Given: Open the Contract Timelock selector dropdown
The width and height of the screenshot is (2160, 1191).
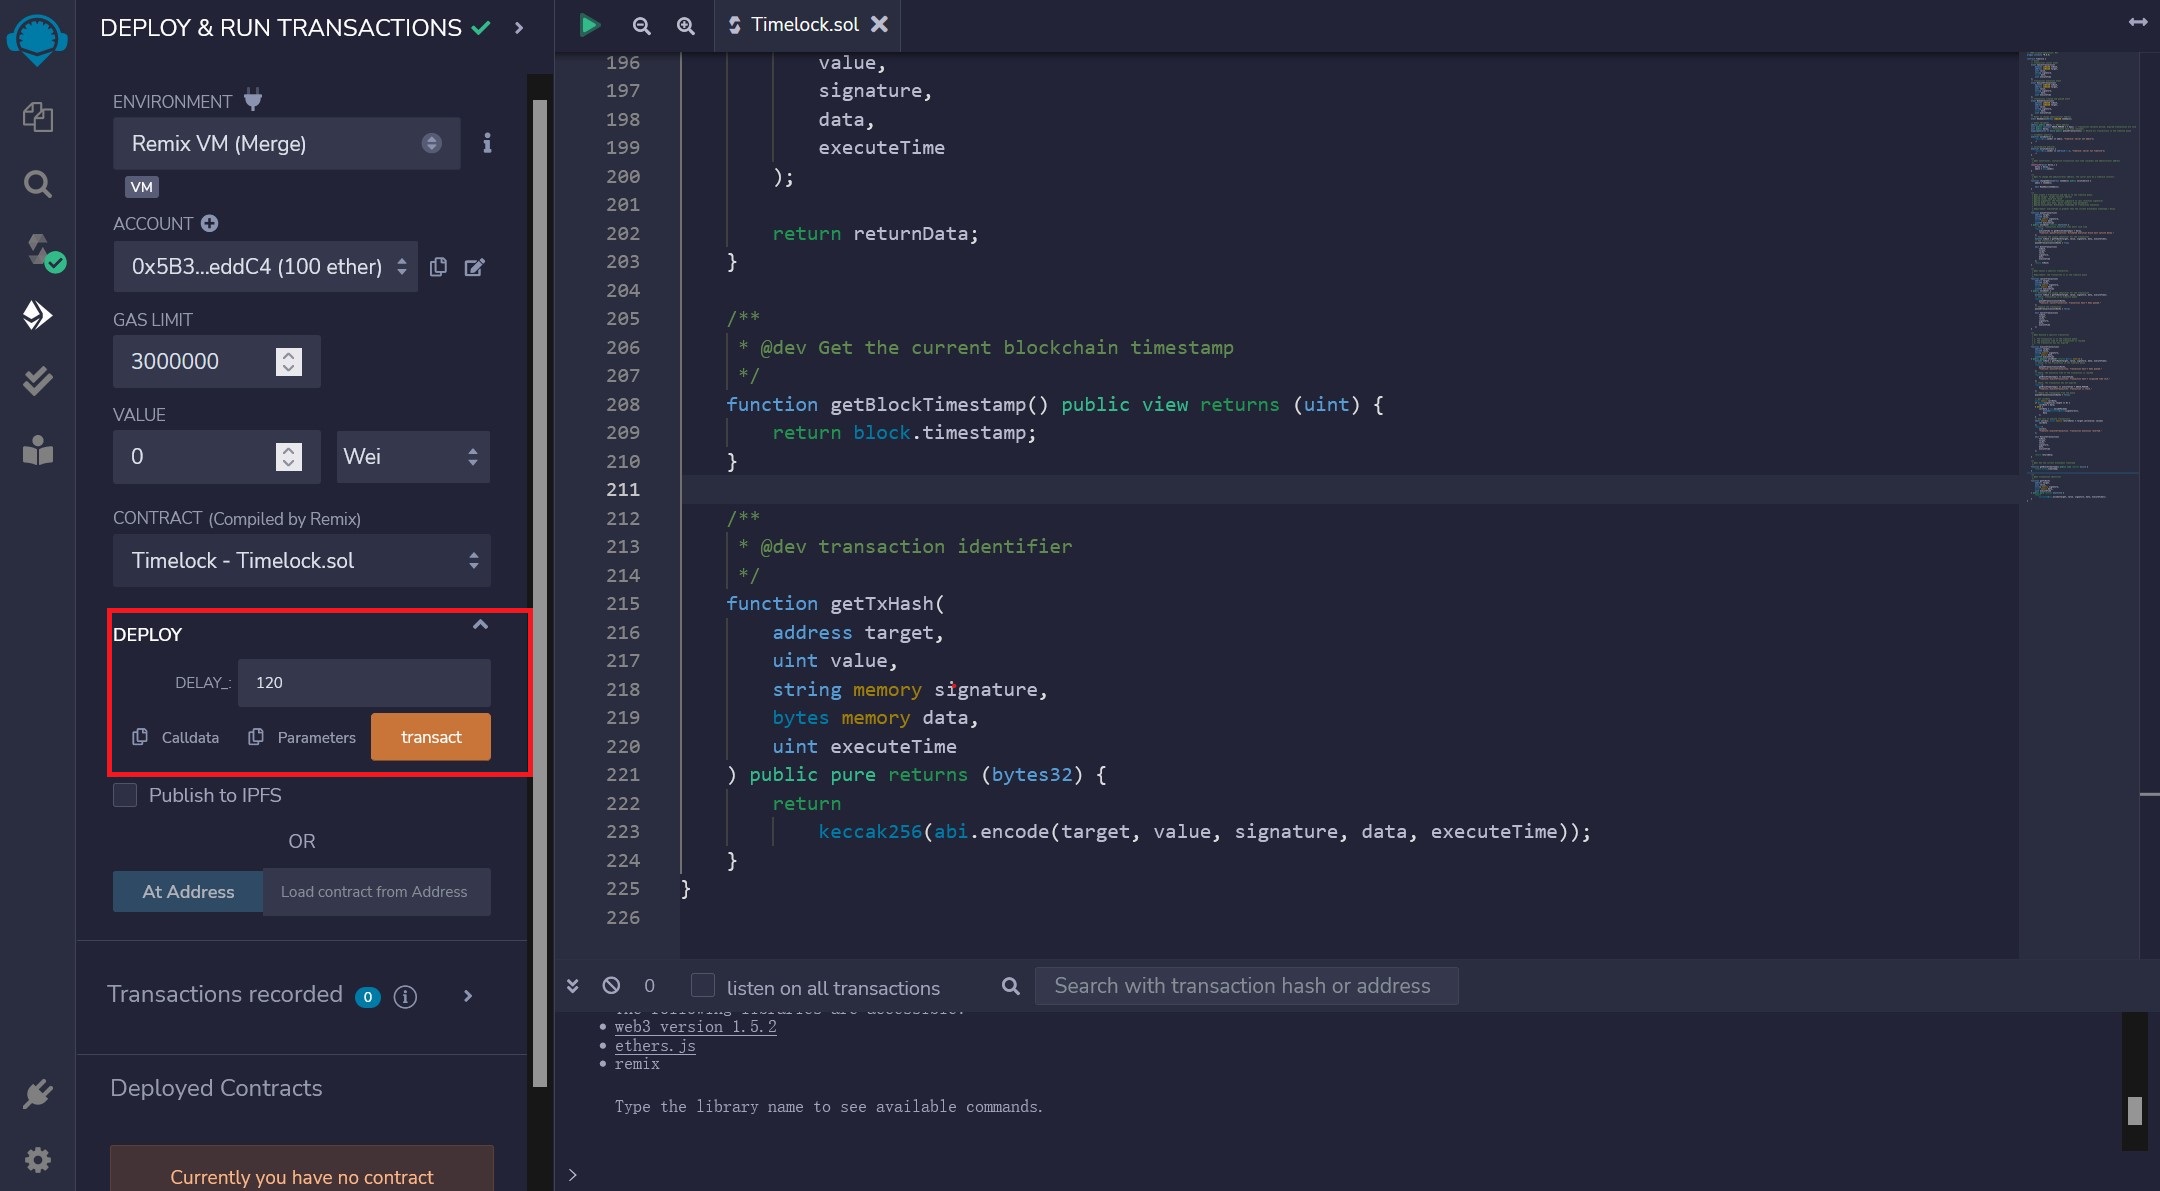Looking at the screenshot, I should 302,560.
